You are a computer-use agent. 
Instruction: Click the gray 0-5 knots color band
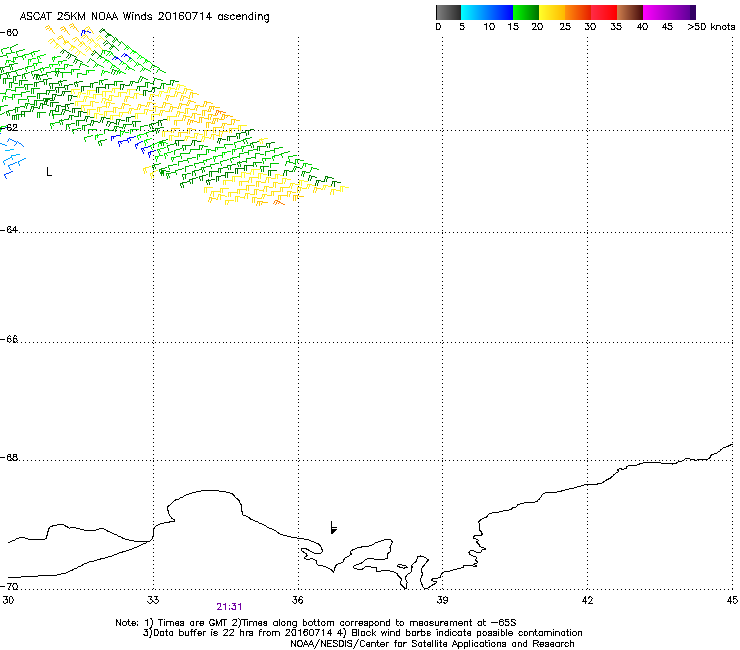click(448, 12)
